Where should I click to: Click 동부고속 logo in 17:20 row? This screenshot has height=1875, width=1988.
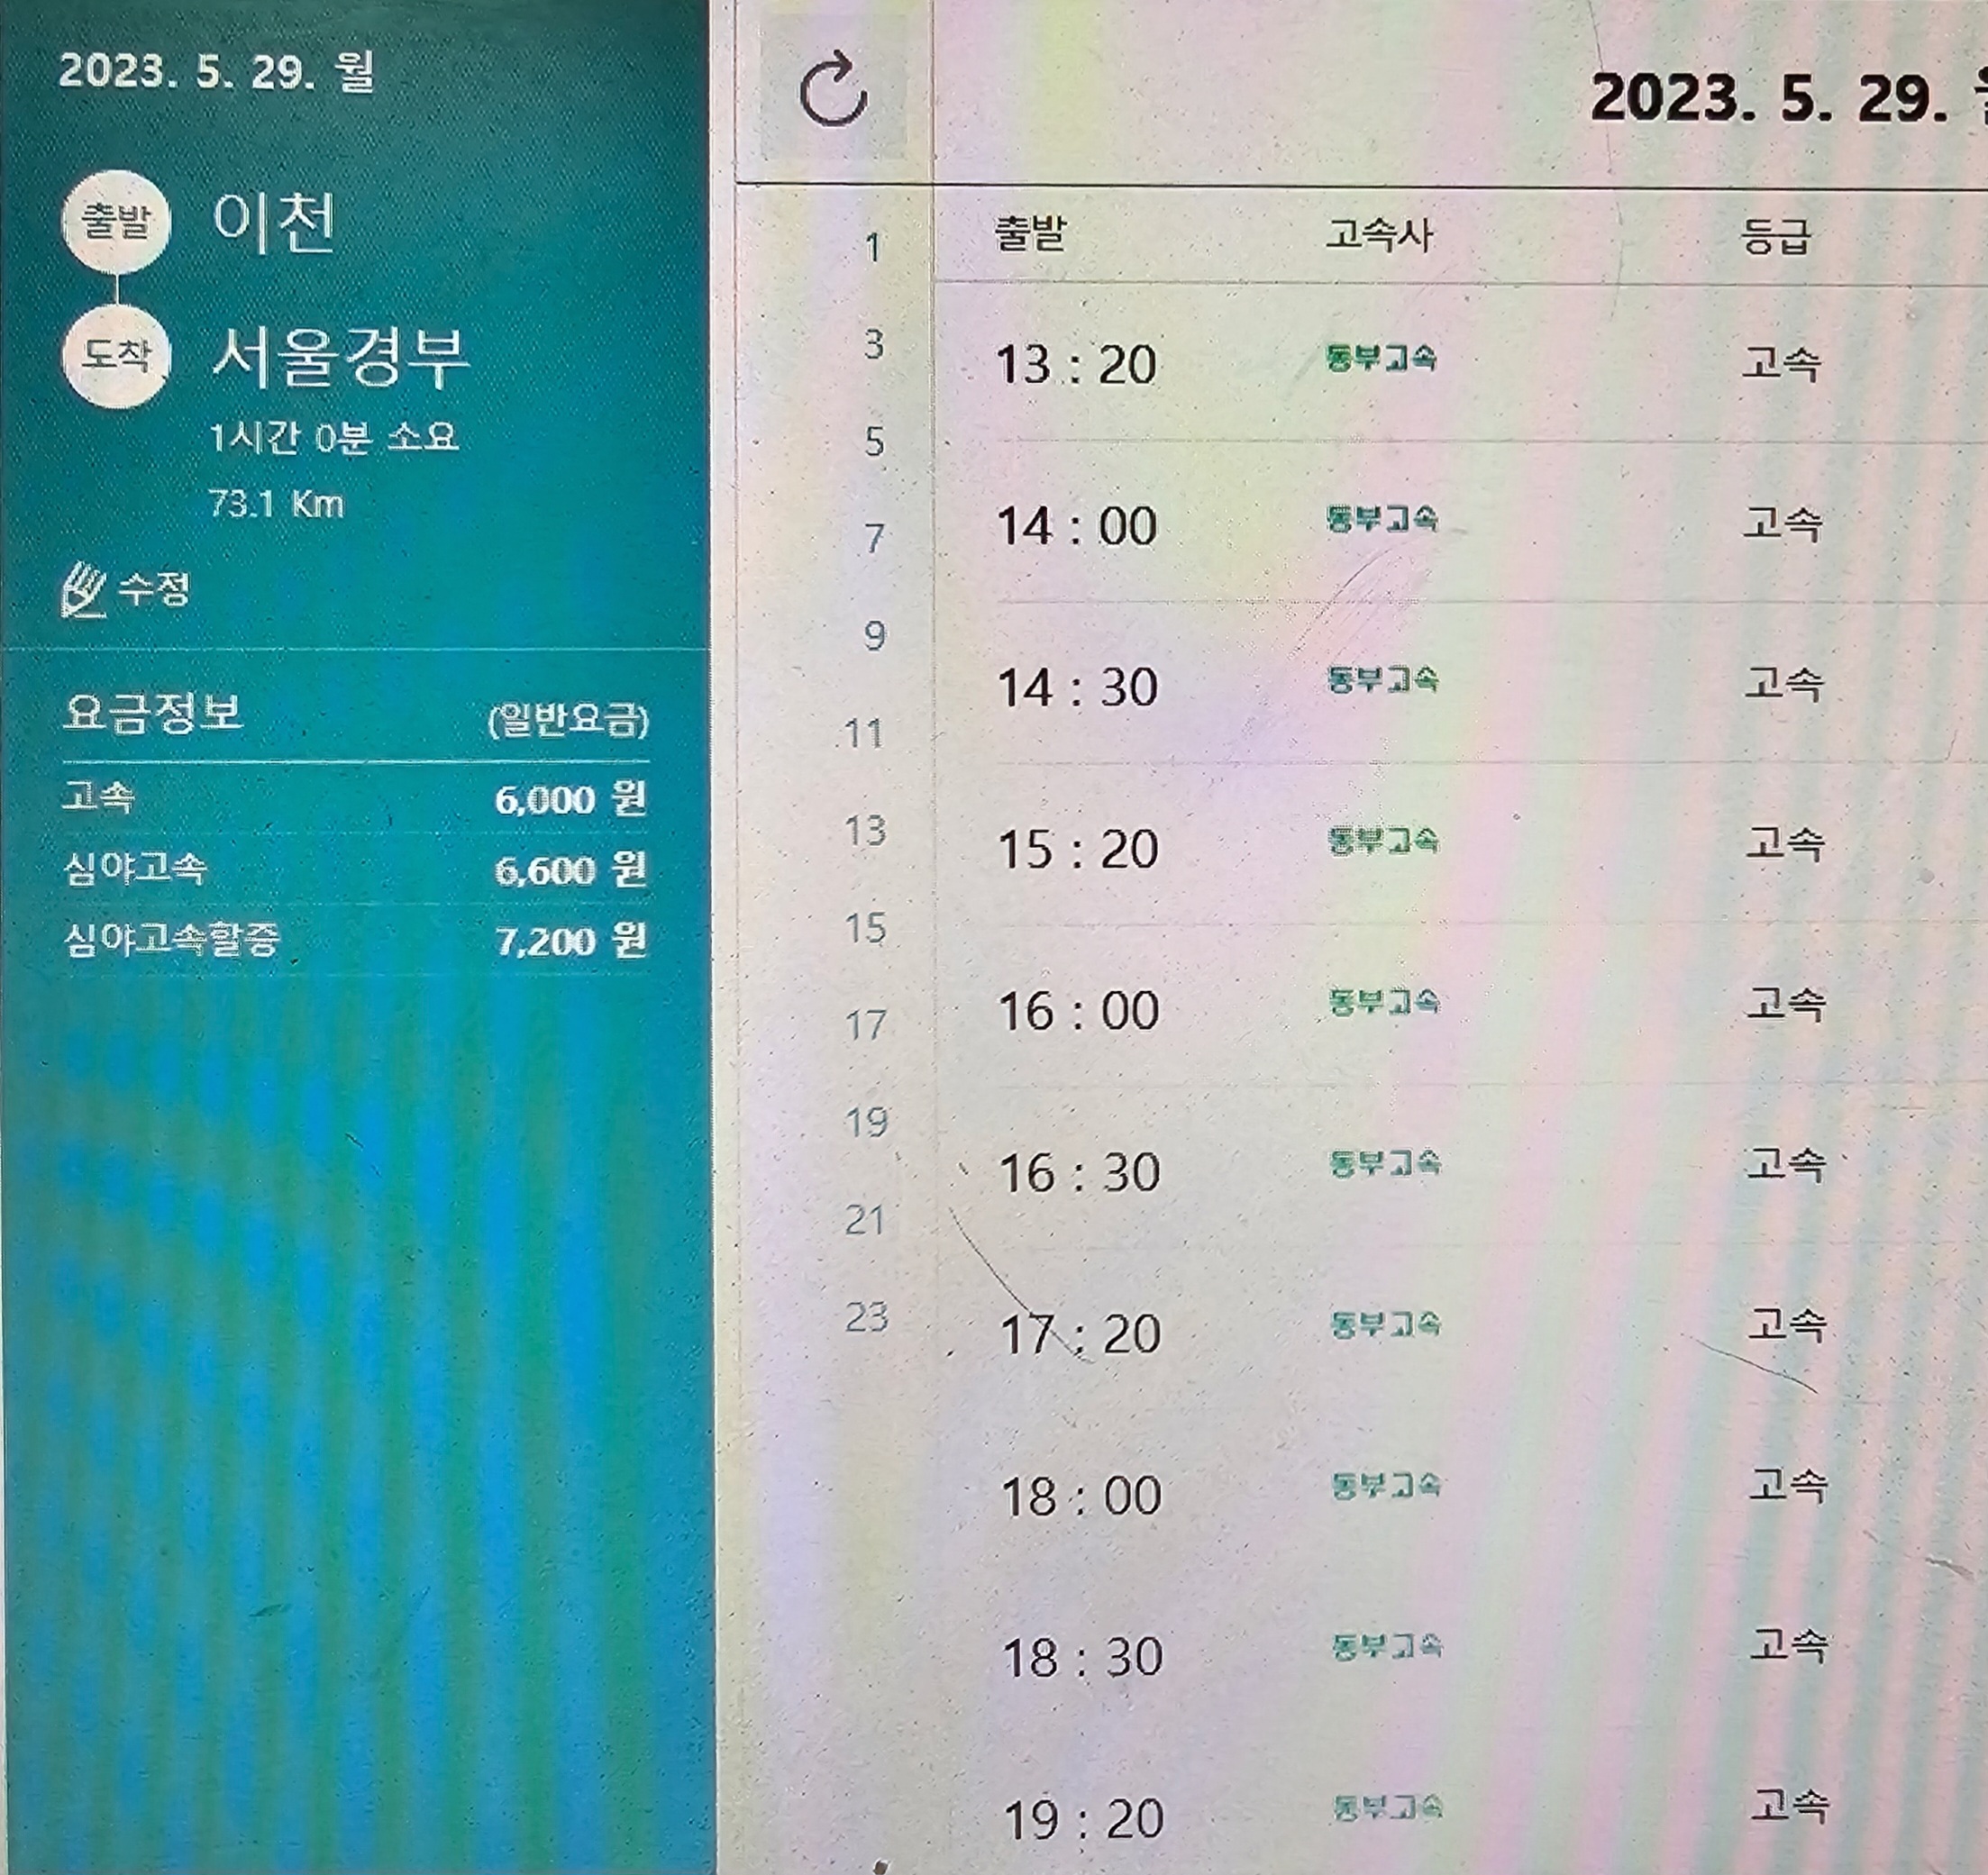(x=1385, y=1325)
